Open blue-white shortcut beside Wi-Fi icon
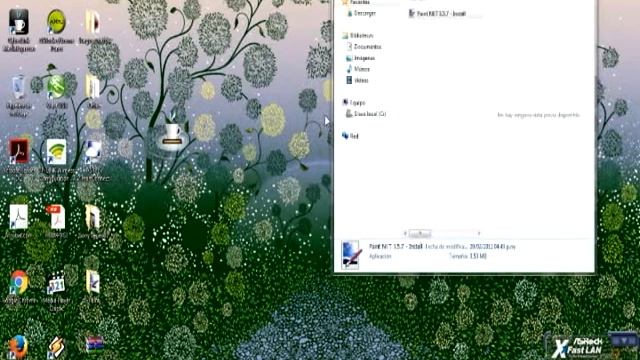 [x=93, y=151]
